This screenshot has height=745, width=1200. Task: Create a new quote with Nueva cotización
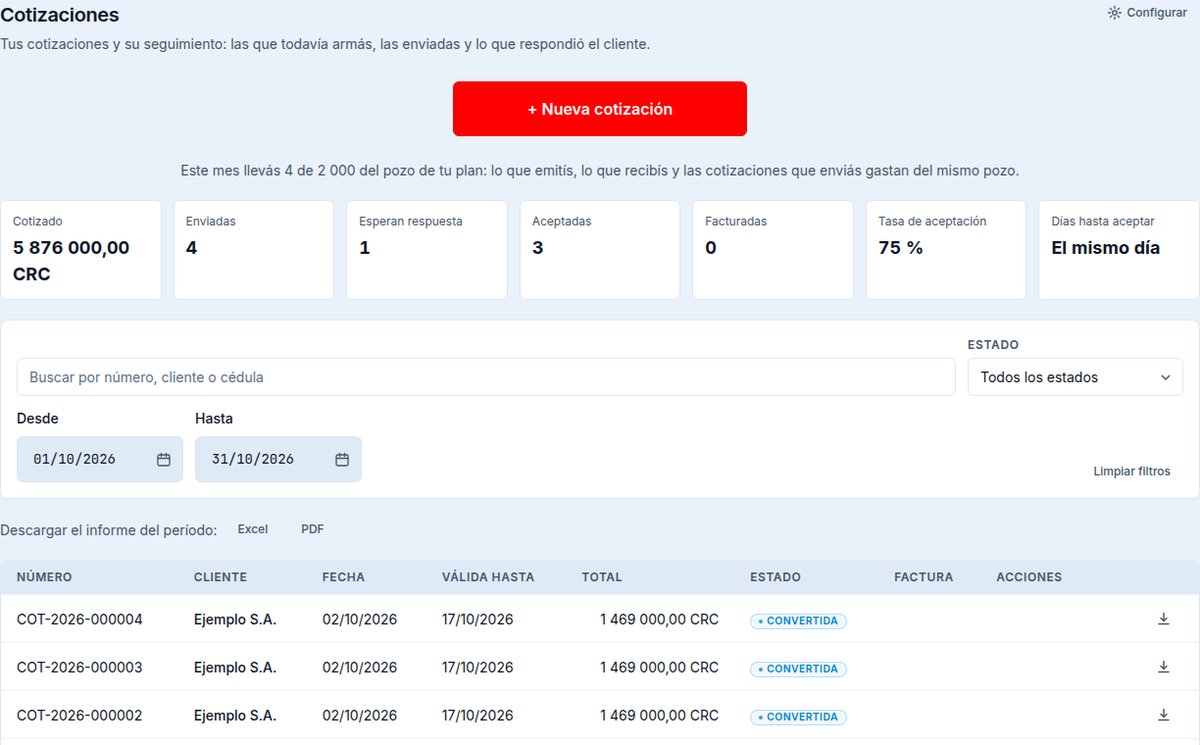[600, 109]
